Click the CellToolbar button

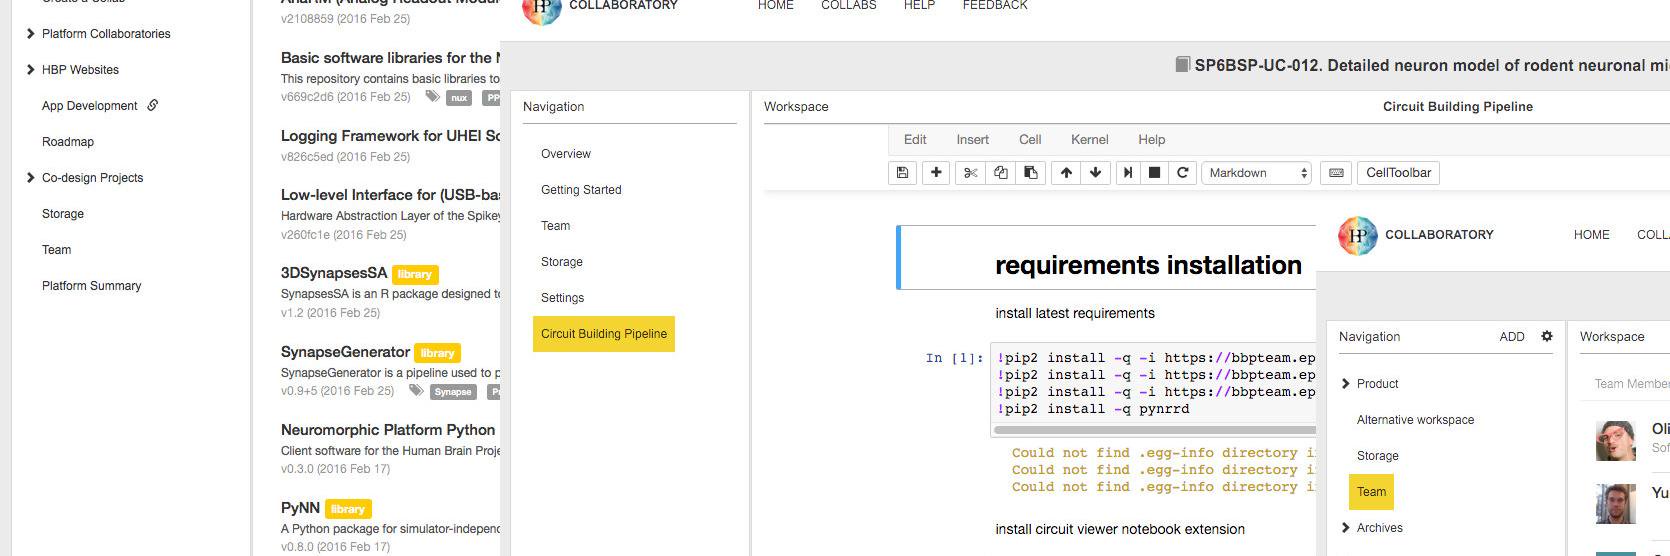1398,173
